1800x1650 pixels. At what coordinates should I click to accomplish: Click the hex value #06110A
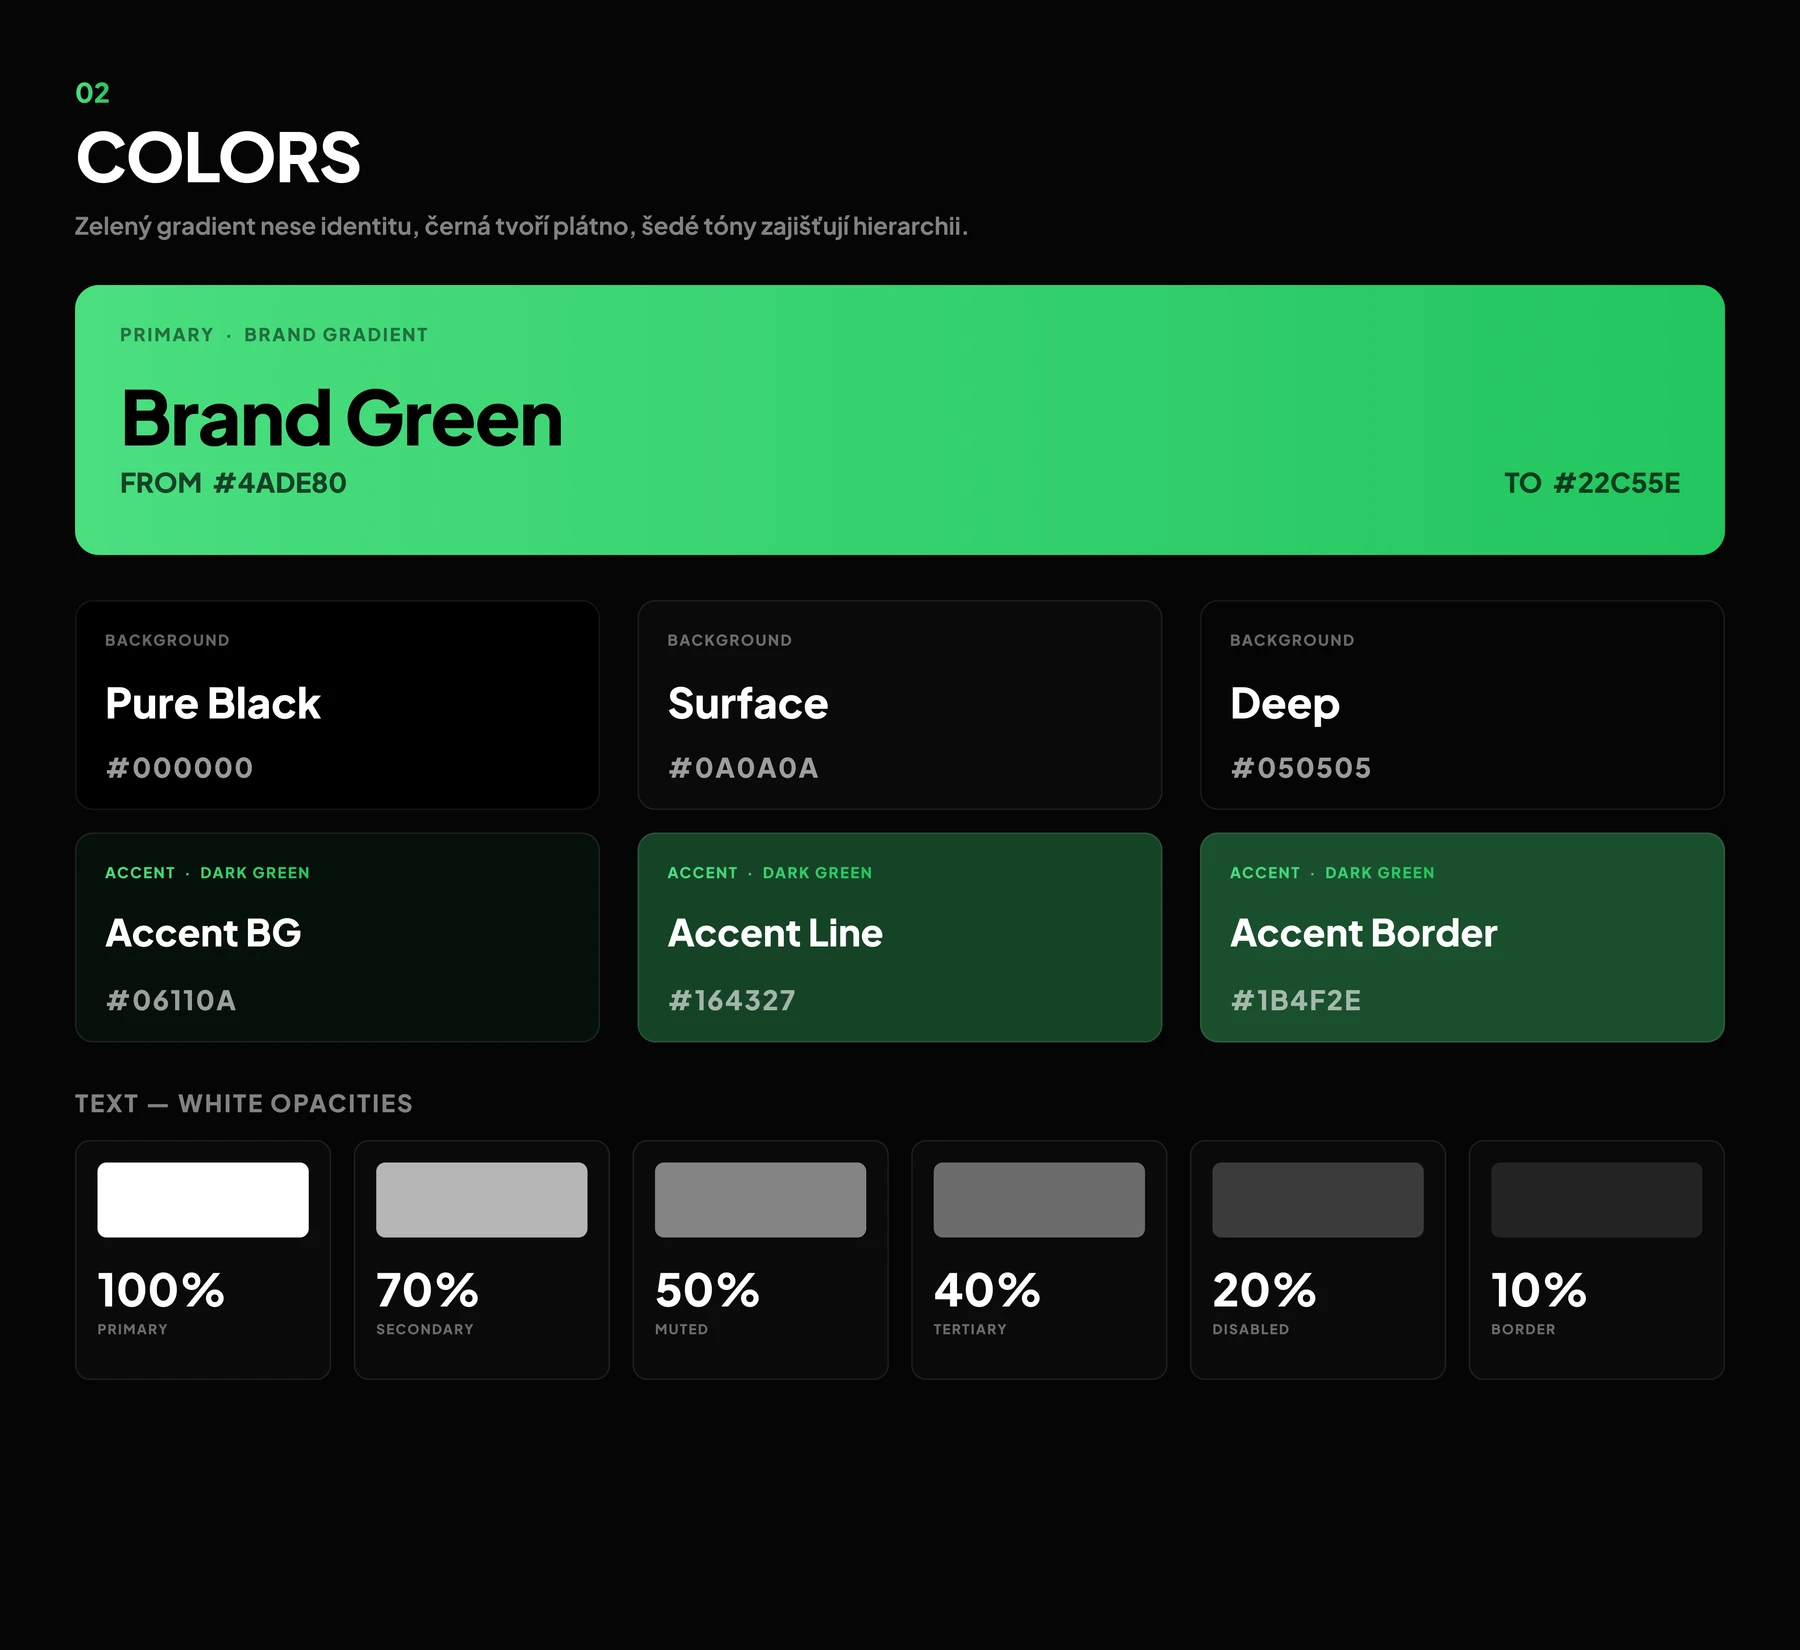171,1000
